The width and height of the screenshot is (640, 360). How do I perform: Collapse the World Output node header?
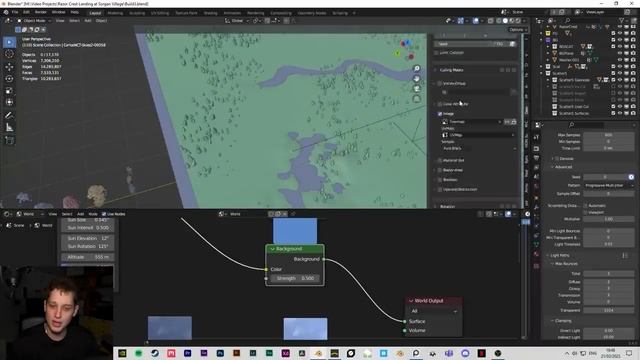point(411,301)
